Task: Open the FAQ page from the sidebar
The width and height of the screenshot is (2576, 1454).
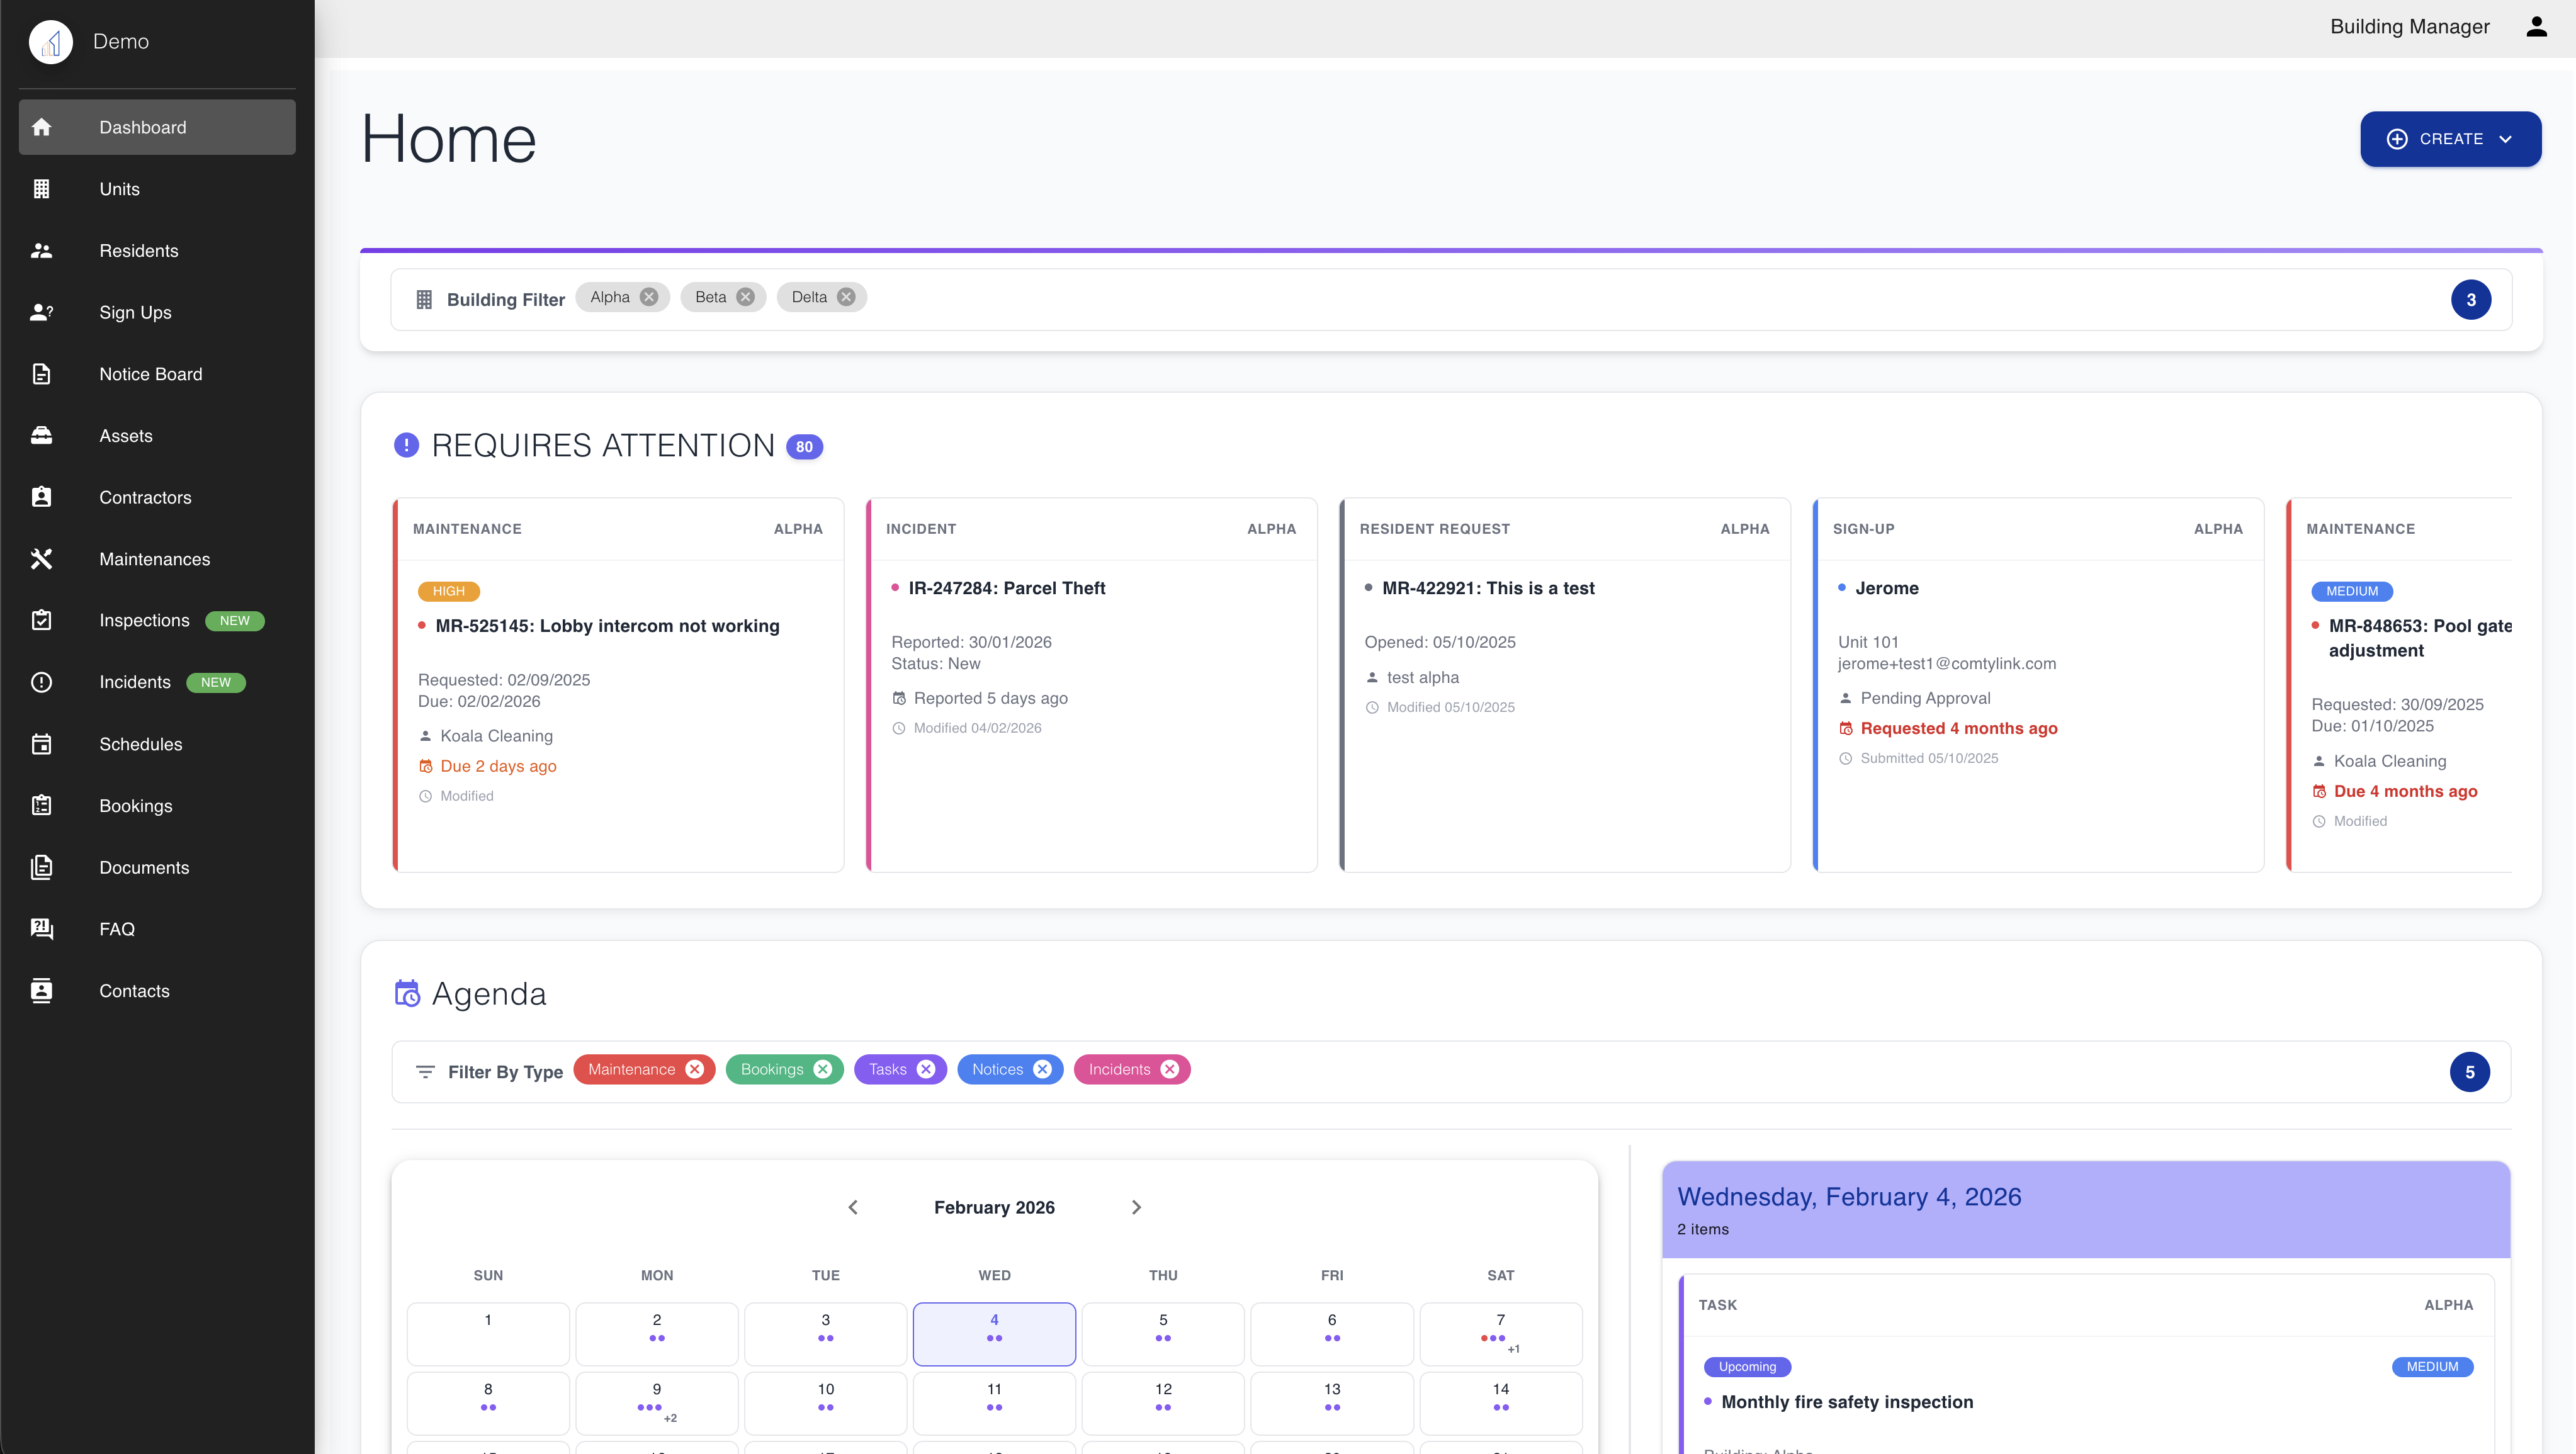Action: [x=117, y=929]
